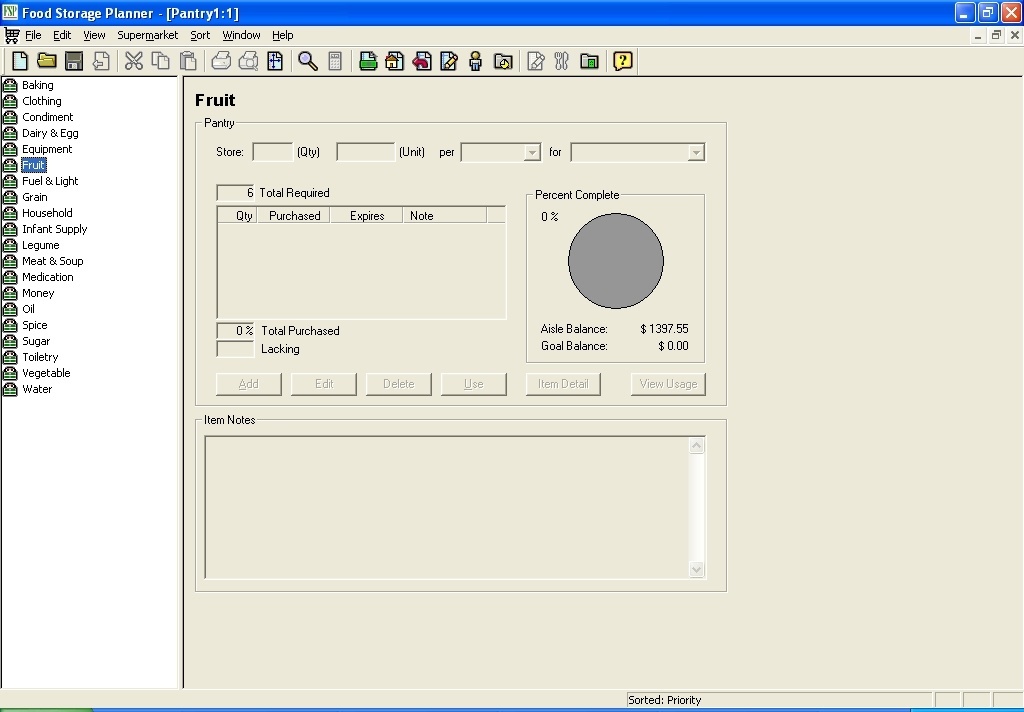Screen dimensions: 1024x712
Task: Open the per unit dropdown
Action: (x=500, y=152)
